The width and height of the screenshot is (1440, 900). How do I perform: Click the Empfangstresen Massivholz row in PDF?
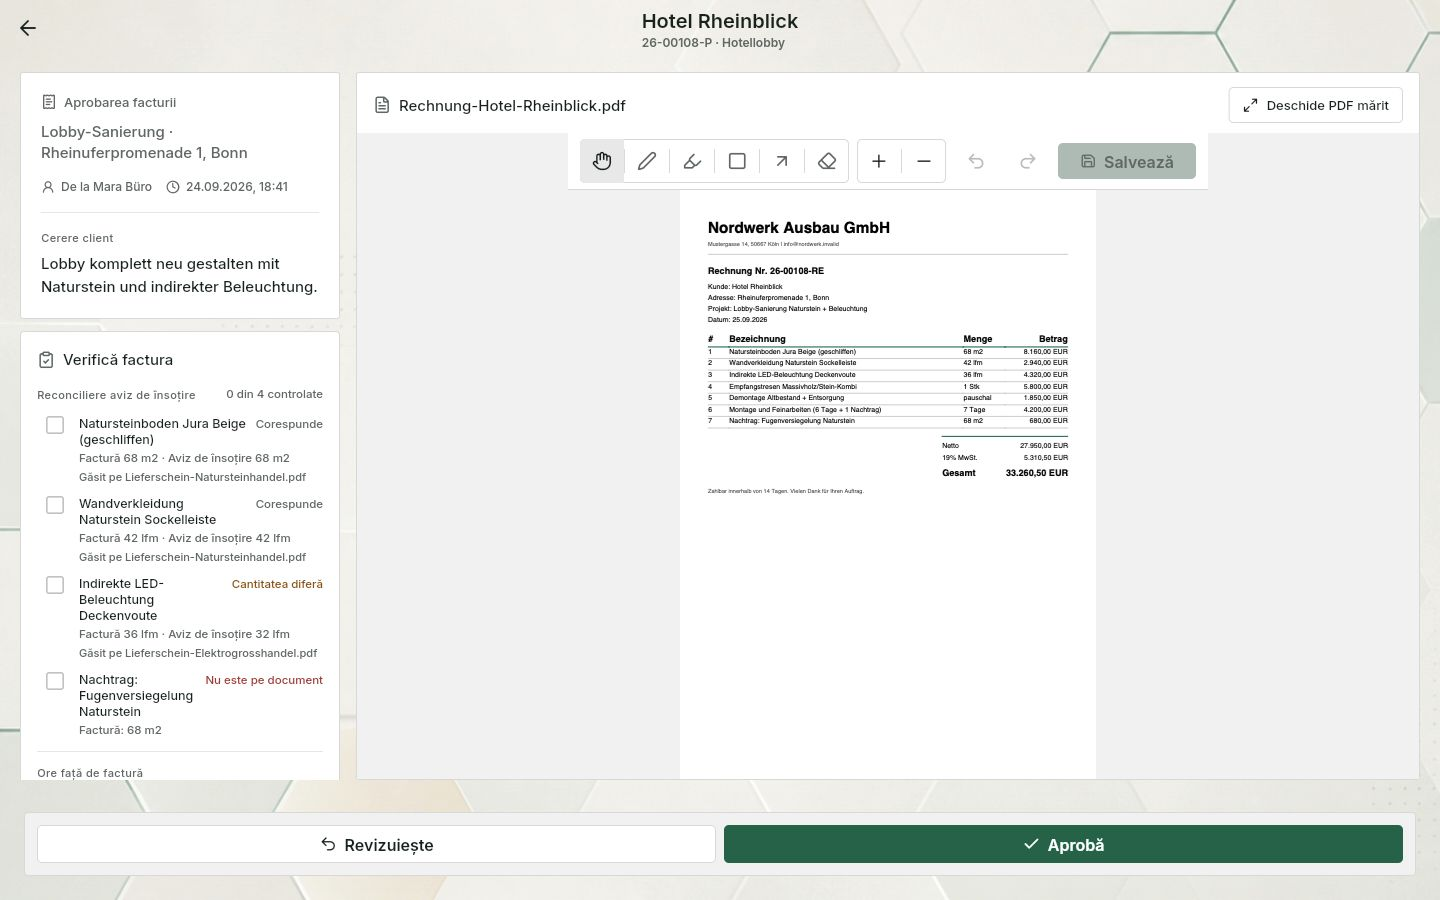click(888, 386)
